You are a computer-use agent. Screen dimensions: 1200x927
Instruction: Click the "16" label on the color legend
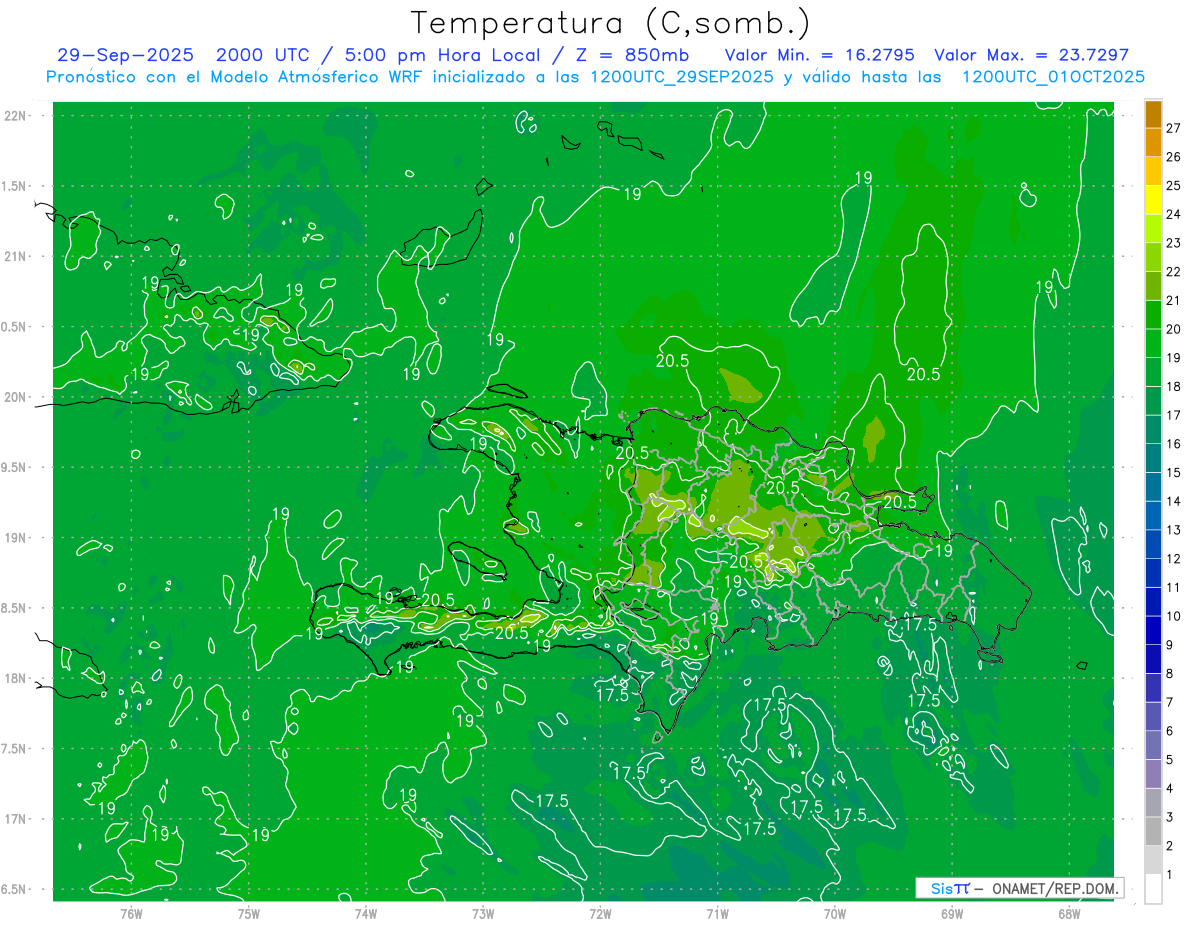tap(1174, 444)
